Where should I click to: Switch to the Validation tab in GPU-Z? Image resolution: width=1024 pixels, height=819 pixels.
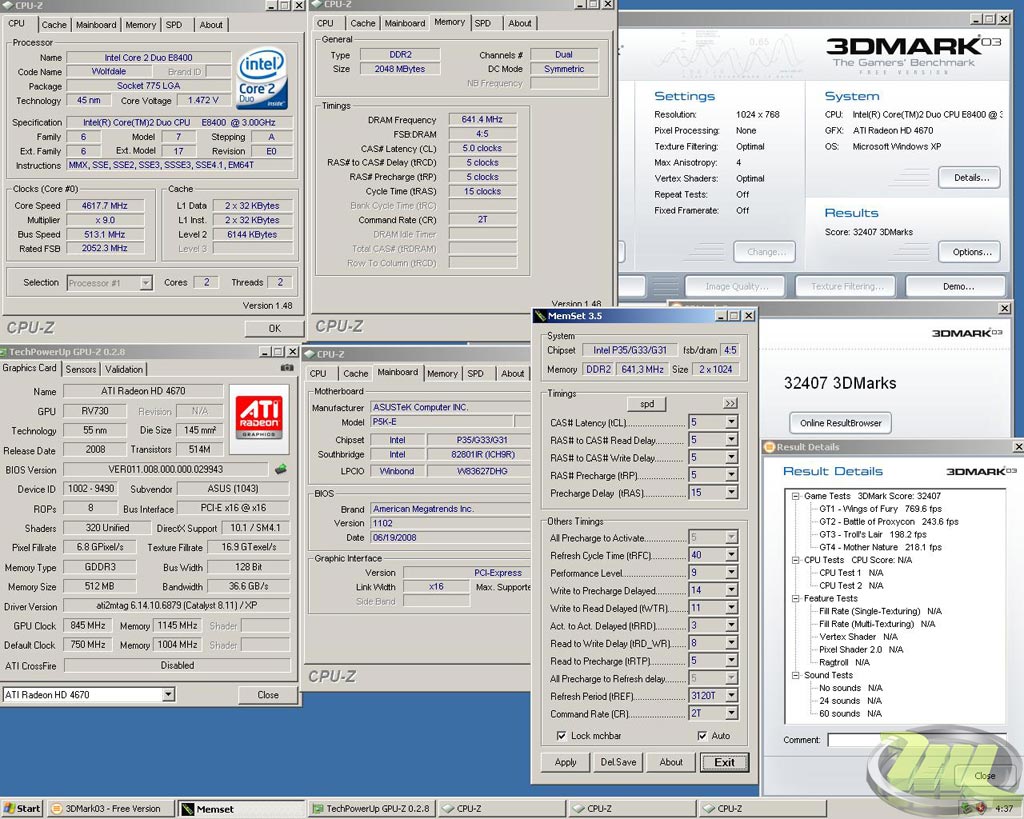(x=123, y=369)
